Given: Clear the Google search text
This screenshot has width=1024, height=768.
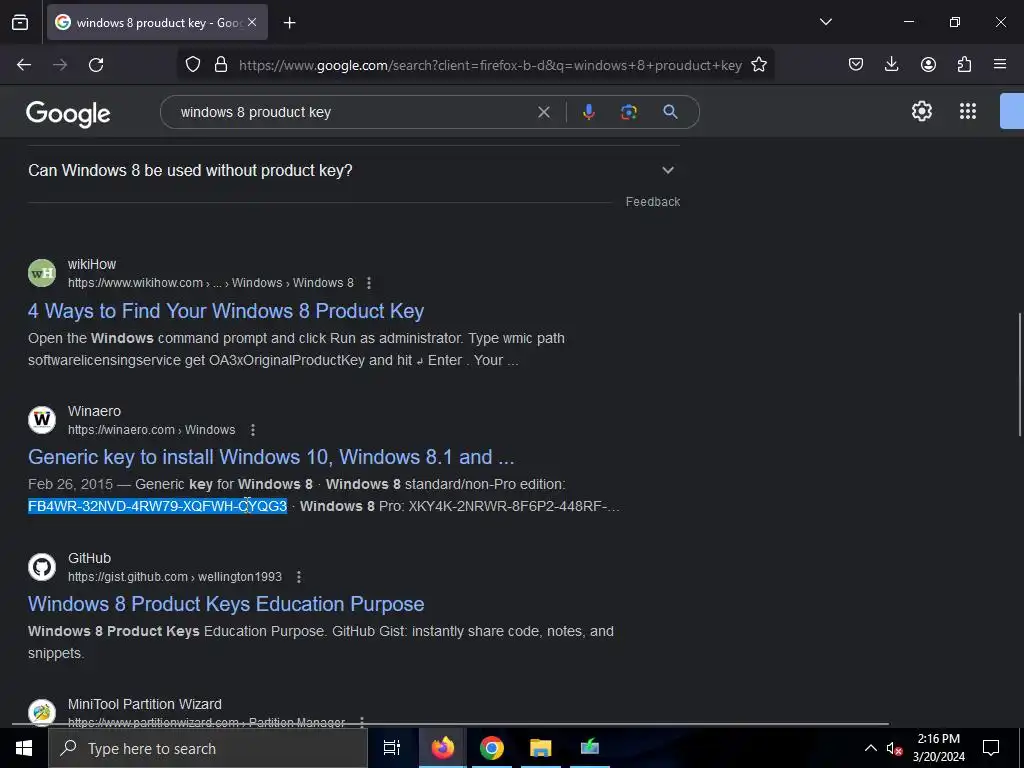Looking at the screenshot, I should click(x=543, y=112).
